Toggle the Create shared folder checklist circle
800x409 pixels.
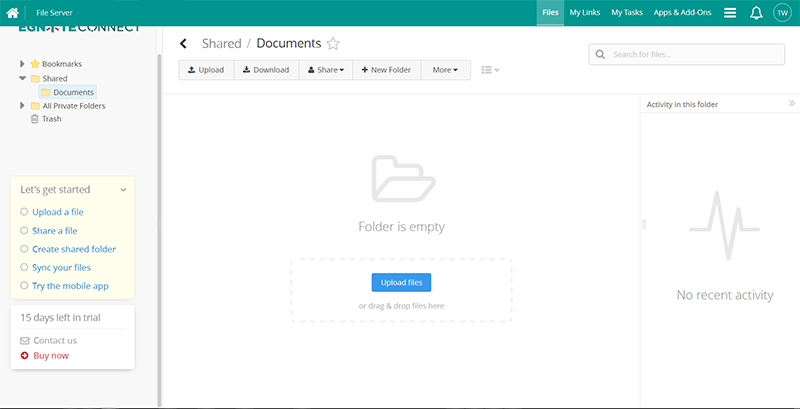[24, 249]
